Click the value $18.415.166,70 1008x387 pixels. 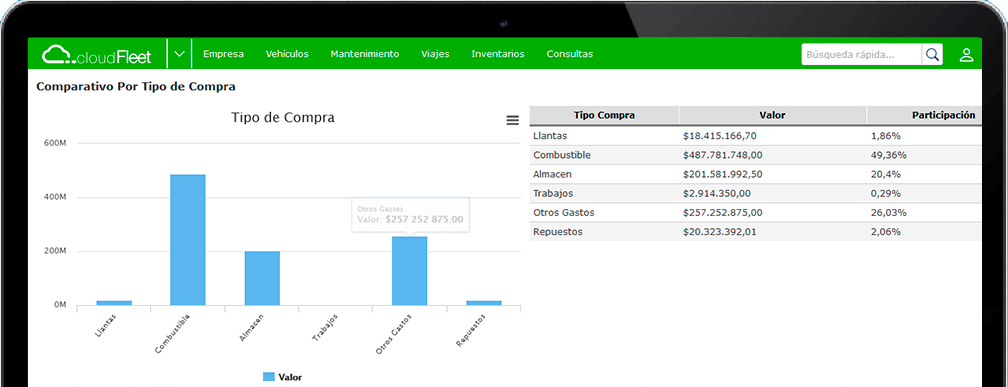[719, 136]
